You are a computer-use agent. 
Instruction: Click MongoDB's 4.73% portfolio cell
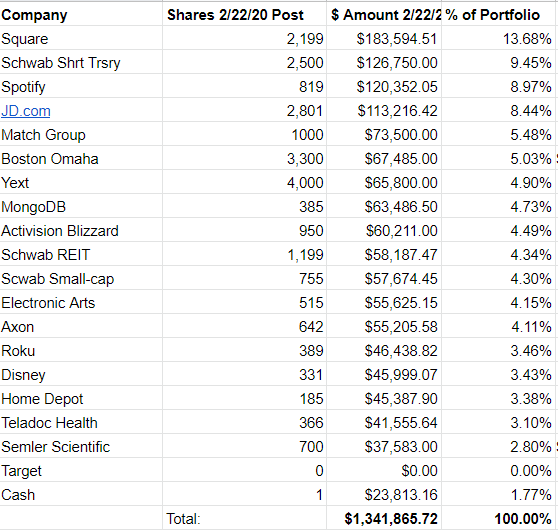(498, 207)
